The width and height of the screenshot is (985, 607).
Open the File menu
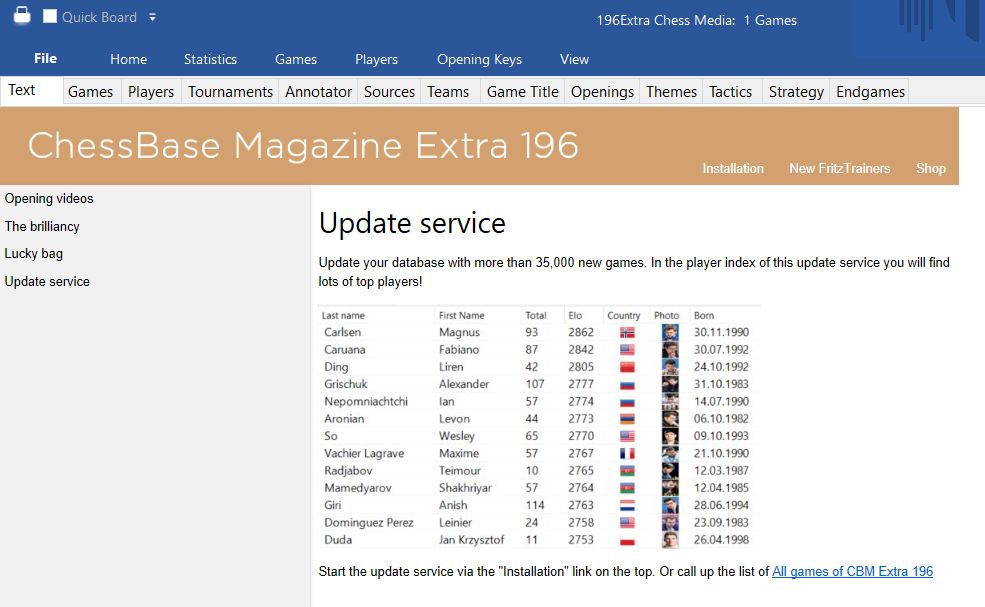(45, 58)
